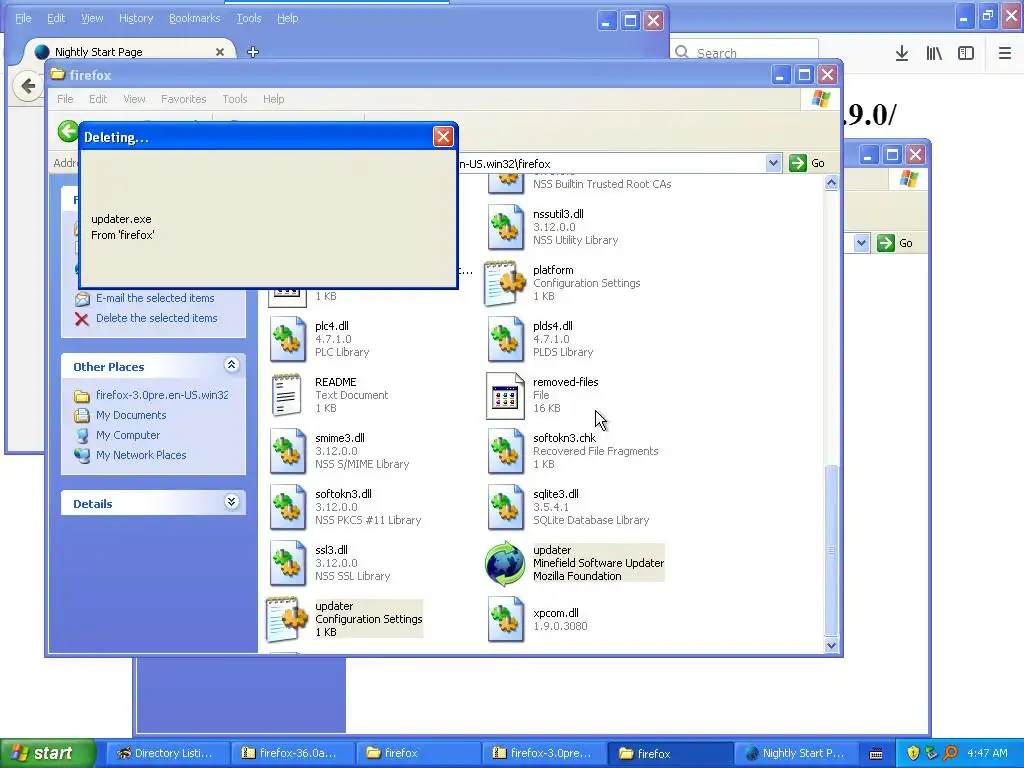Click the My Computer icon in Other Places

(x=82, y=436)
